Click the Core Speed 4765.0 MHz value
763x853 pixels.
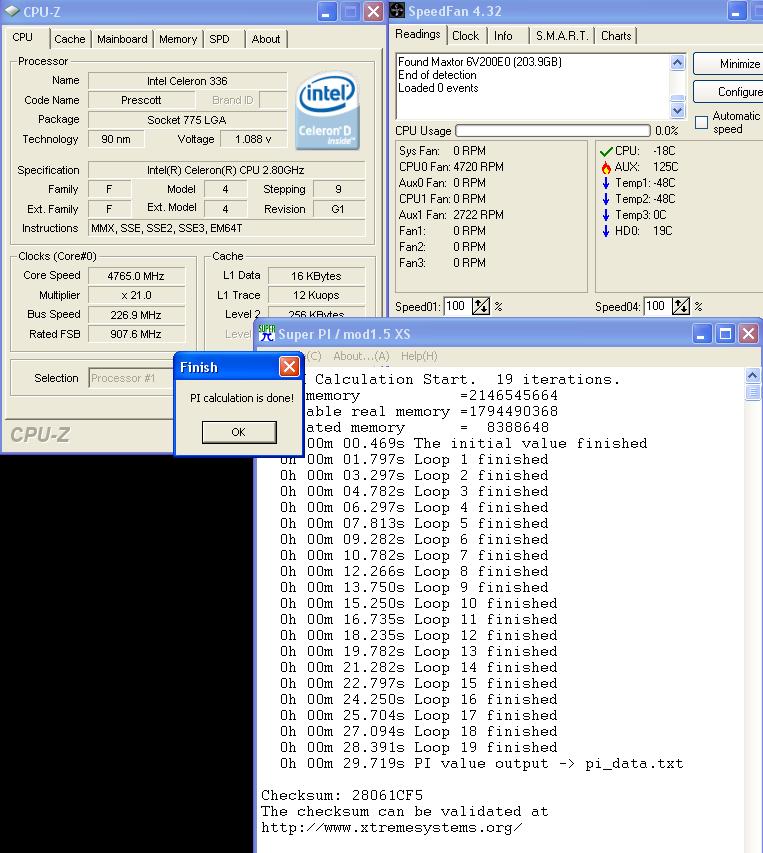click(136, 276)
